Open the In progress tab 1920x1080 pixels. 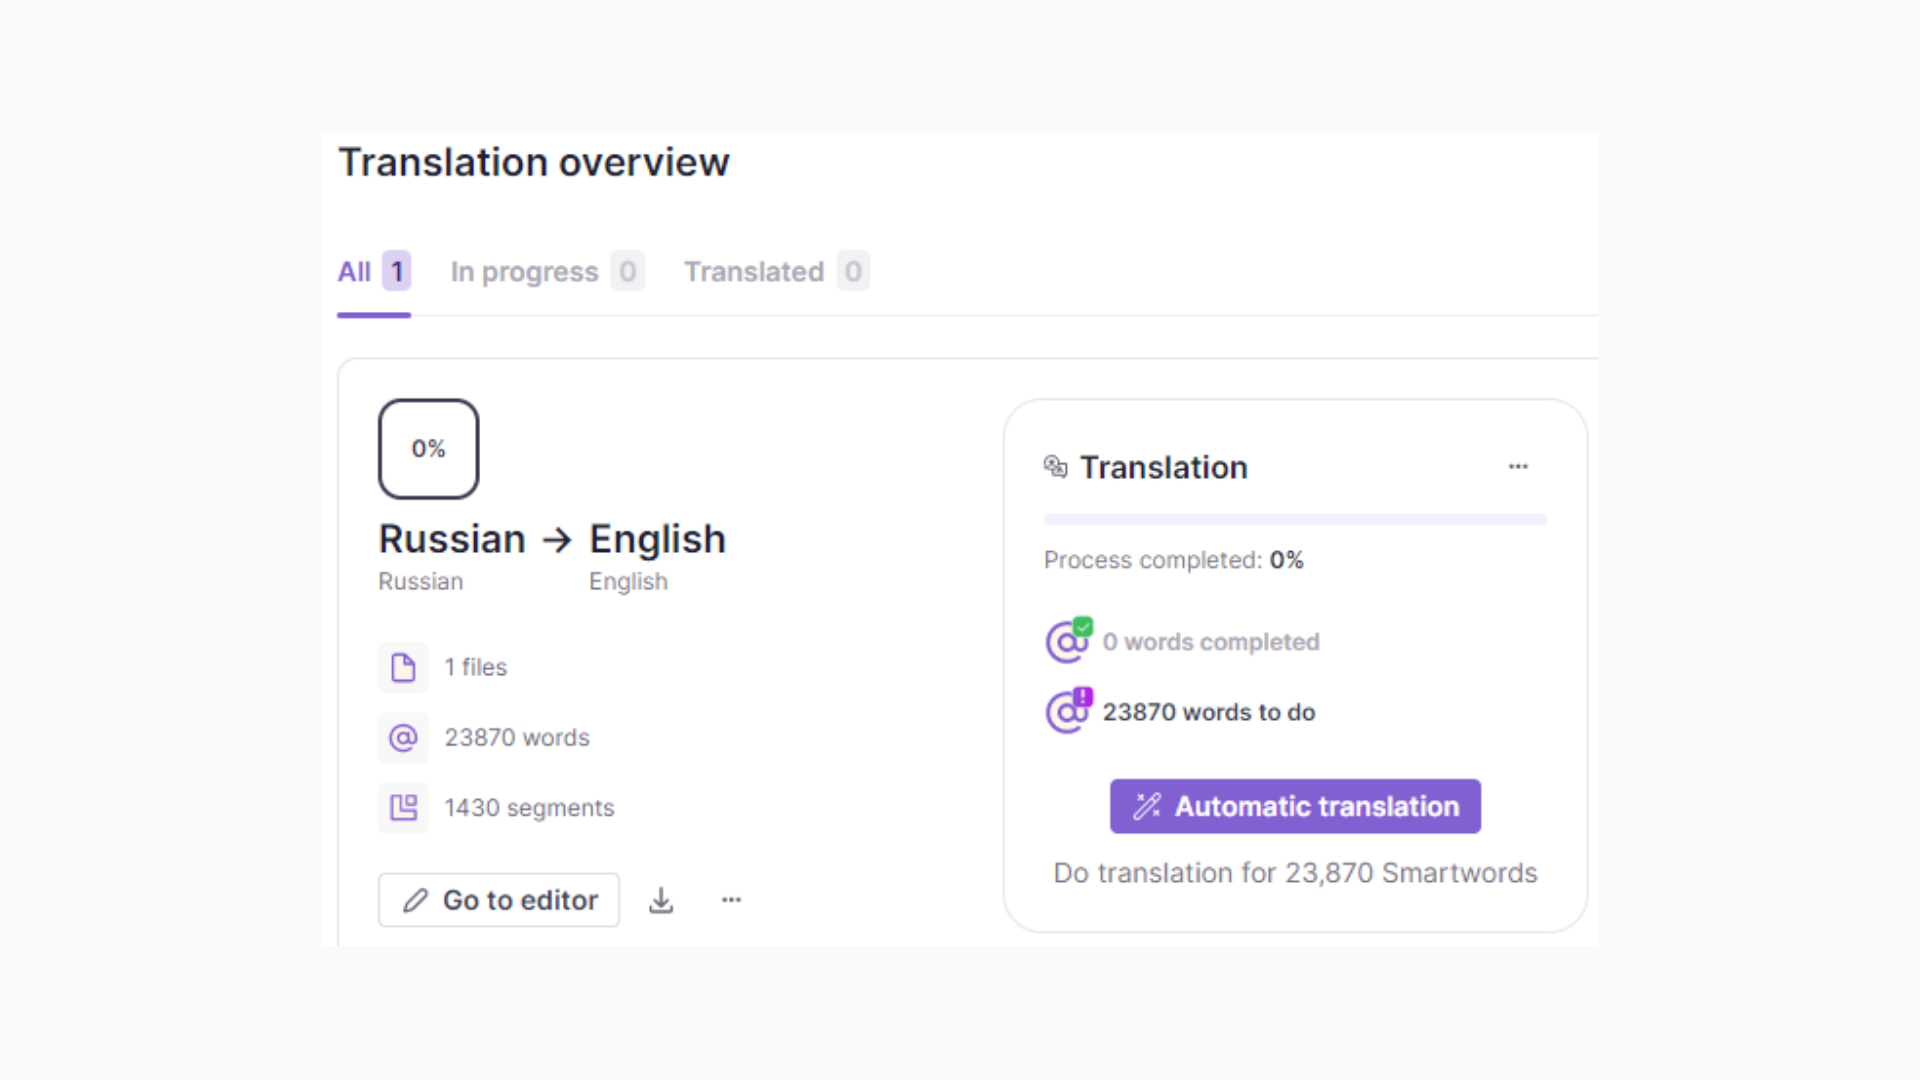547,272
